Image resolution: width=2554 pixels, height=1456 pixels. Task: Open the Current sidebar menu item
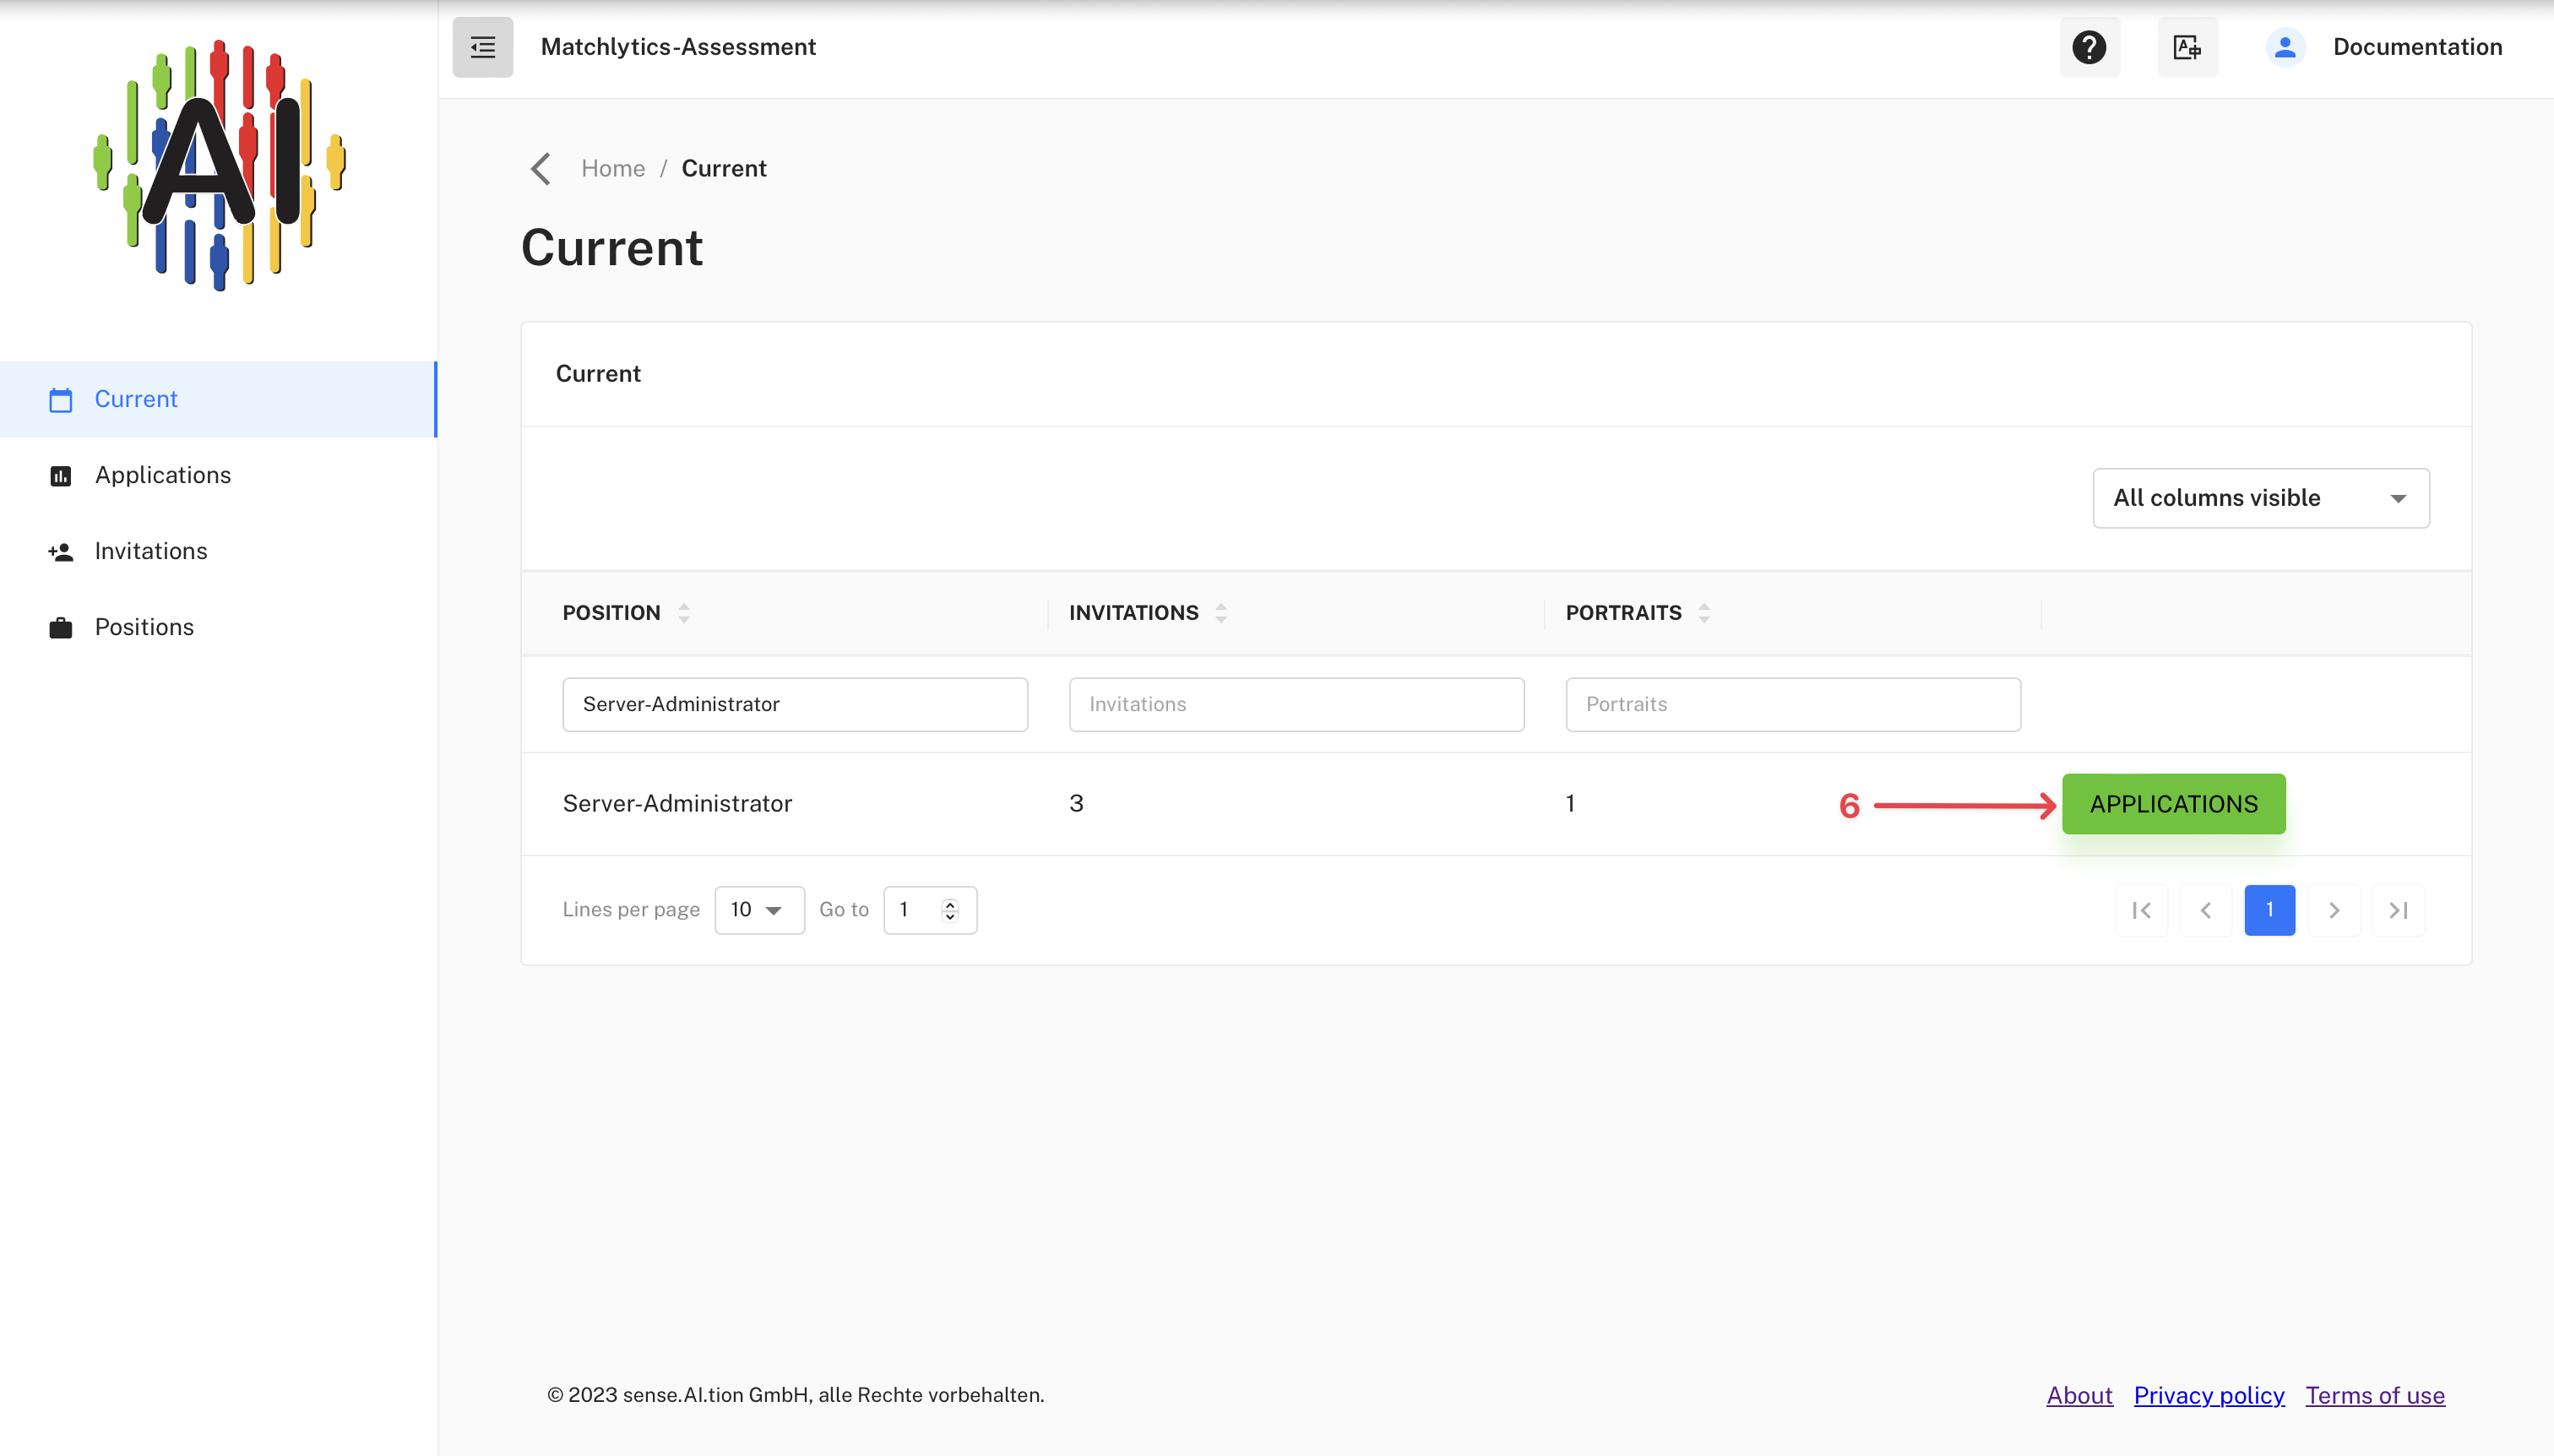click(218, 399)
